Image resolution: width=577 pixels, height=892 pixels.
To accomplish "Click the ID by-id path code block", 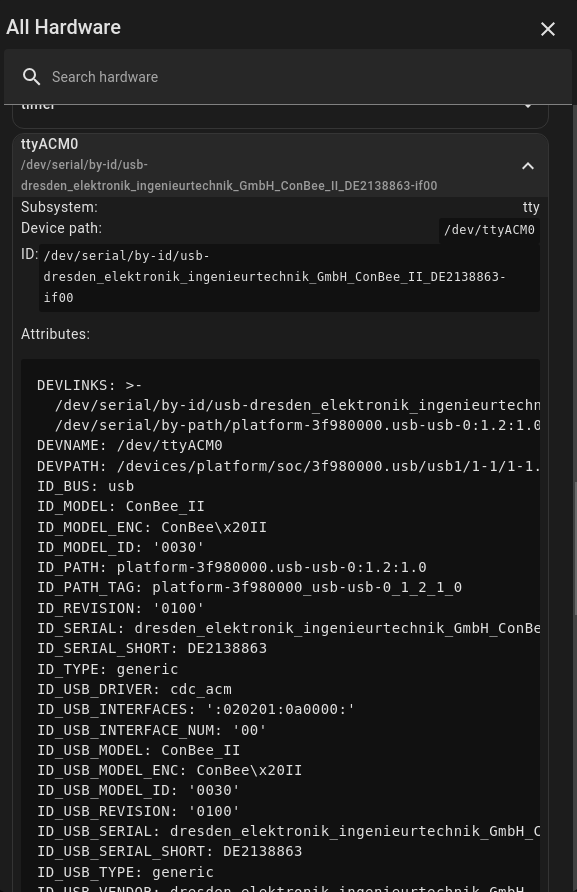I will pos(289,277).
